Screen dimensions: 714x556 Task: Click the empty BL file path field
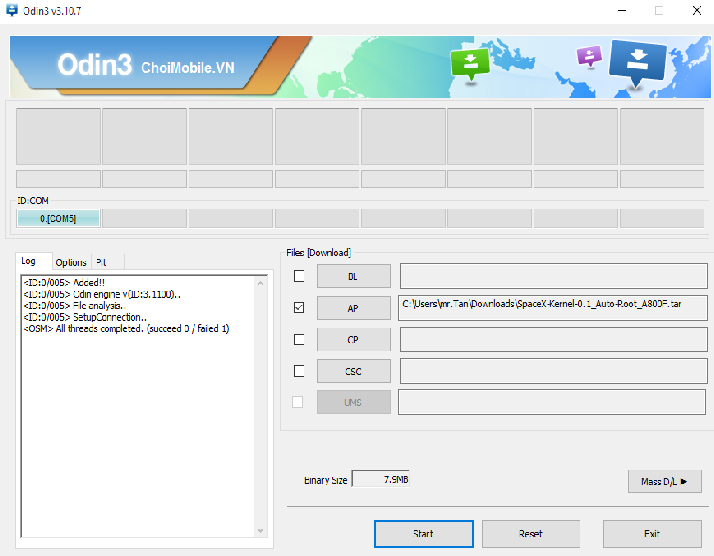click(x=553, y=276)
